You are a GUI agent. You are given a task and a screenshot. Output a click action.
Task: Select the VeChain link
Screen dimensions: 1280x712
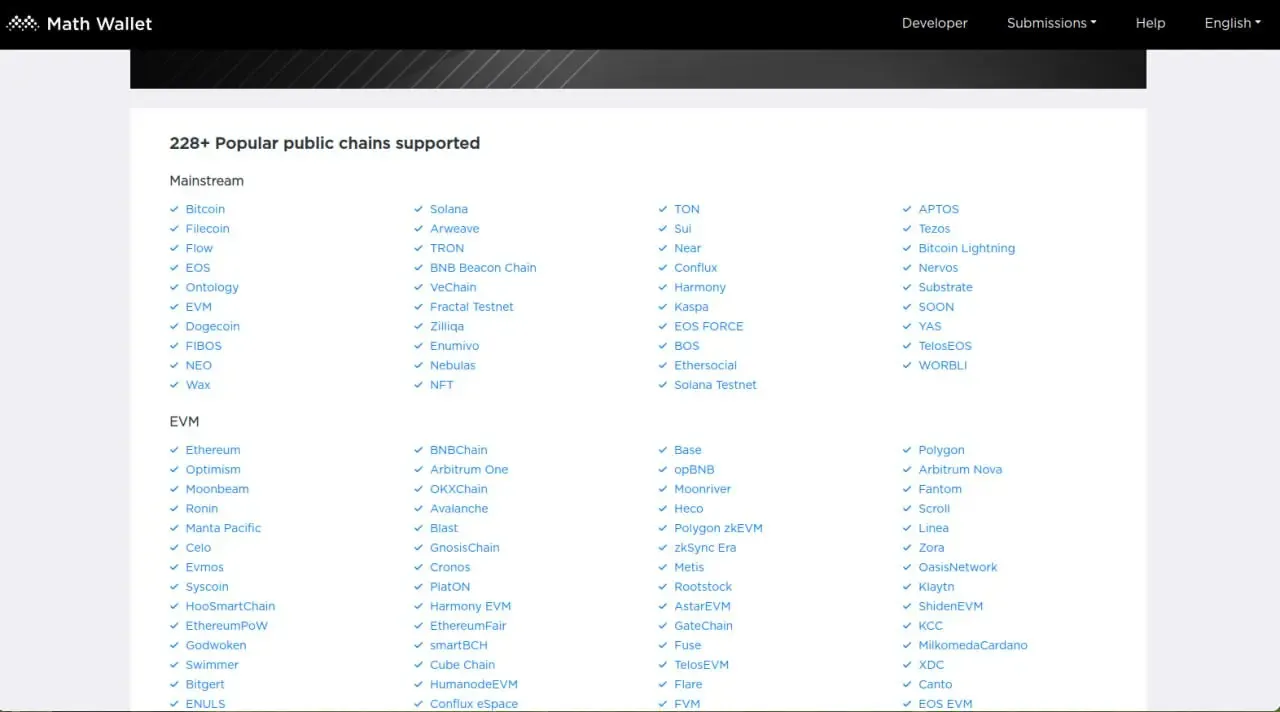453,287
